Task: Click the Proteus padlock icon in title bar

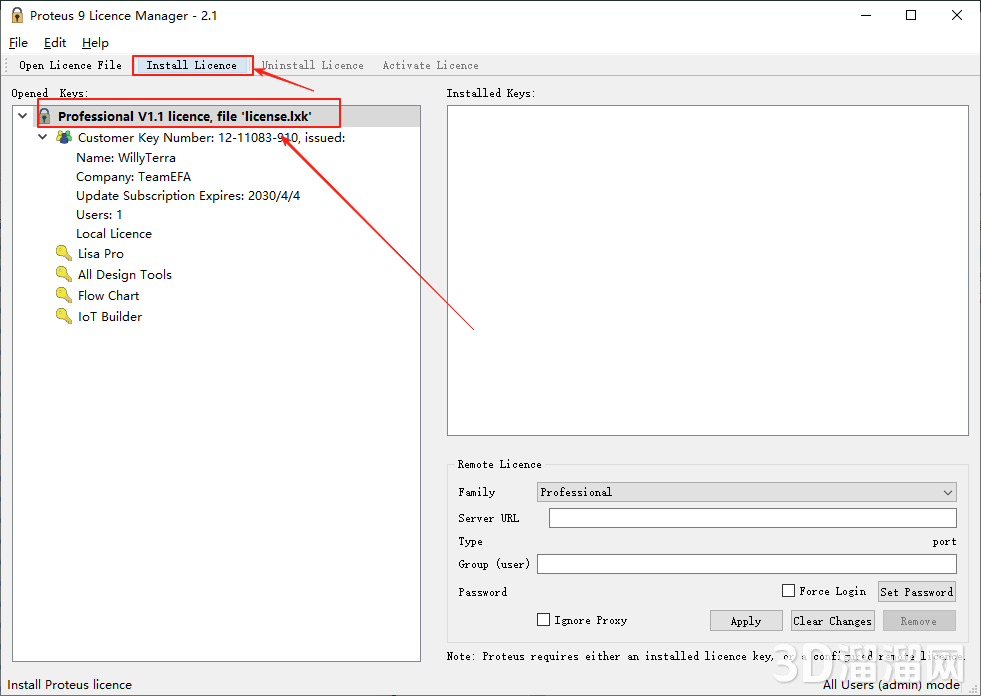Action: 16,15
